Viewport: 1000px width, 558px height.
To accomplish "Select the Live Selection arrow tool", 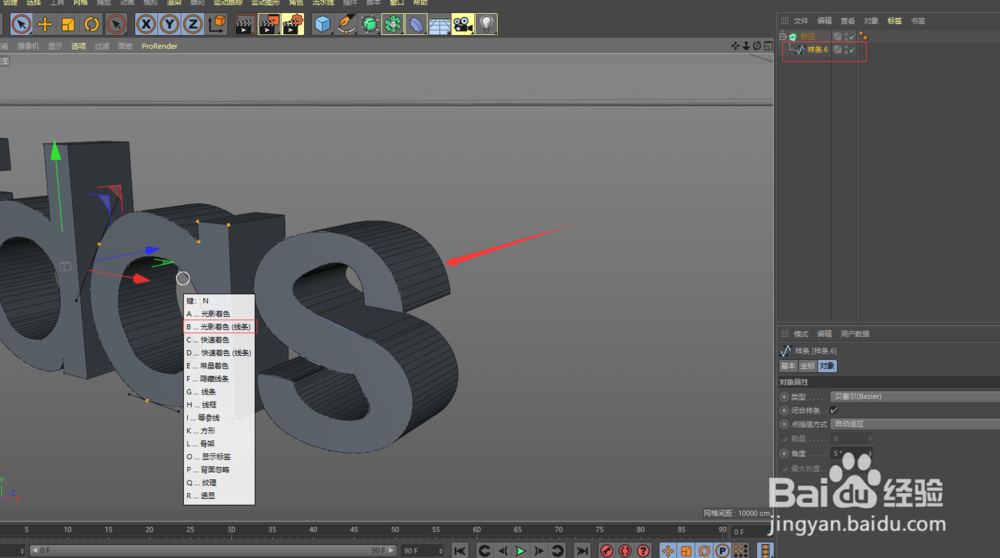I will (x=21, y=24).
